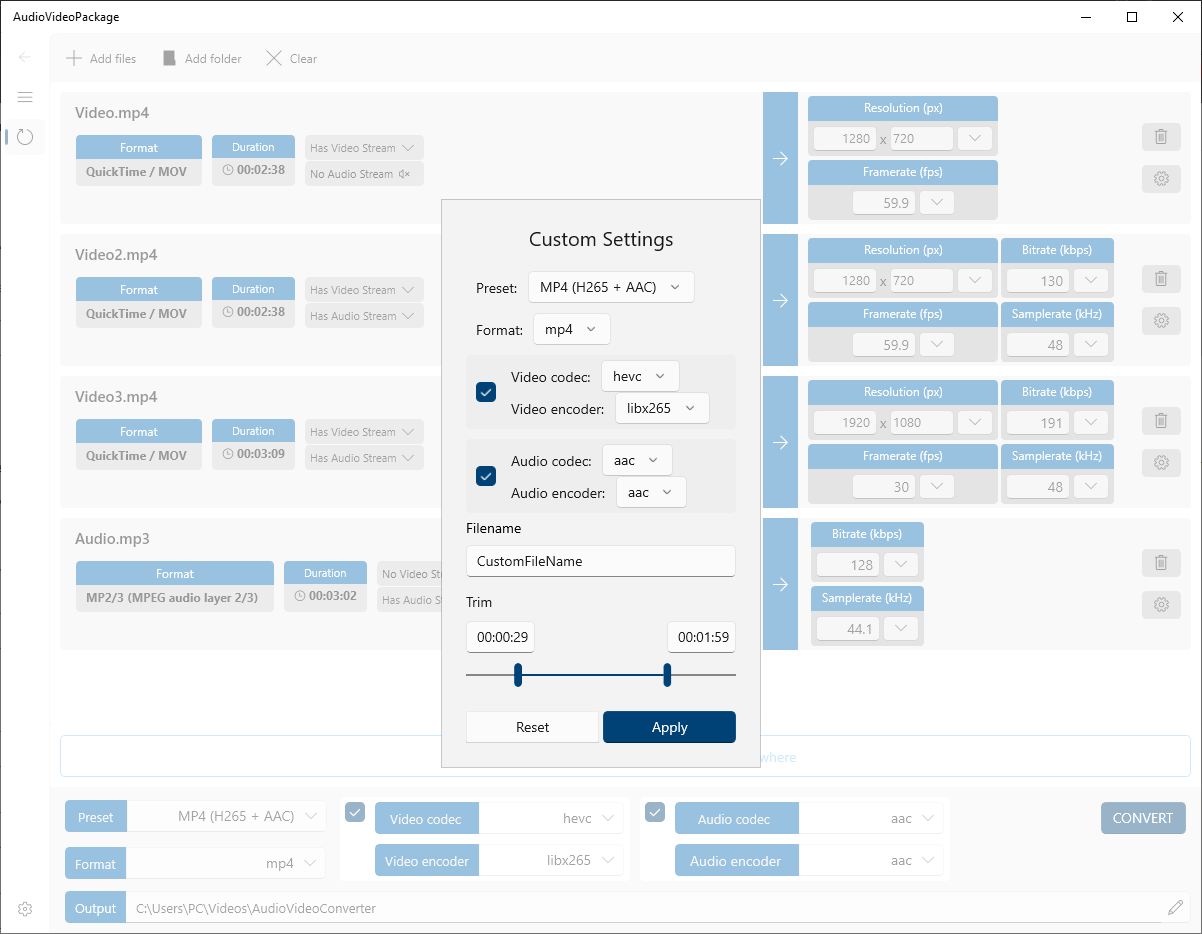The width and height of the screenshot is (1202, 934).
Task: Click the Filename field with CustomFileName
Action: click(601, 561)
